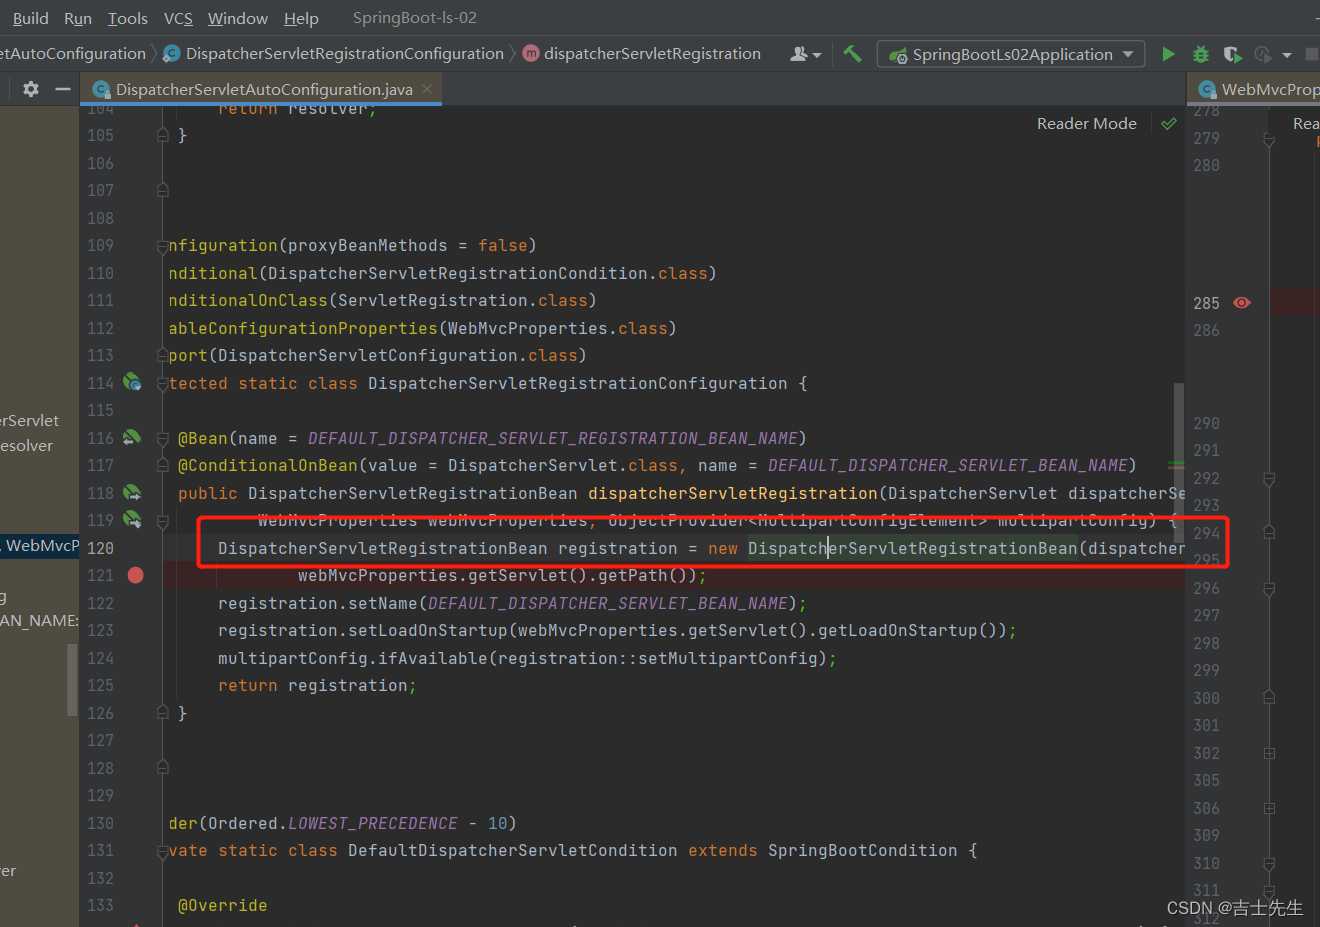Click the WebMvcP item in the left panel
Image resolution: width=1320 pixels, height=927 pixels.
pos(40,545)
